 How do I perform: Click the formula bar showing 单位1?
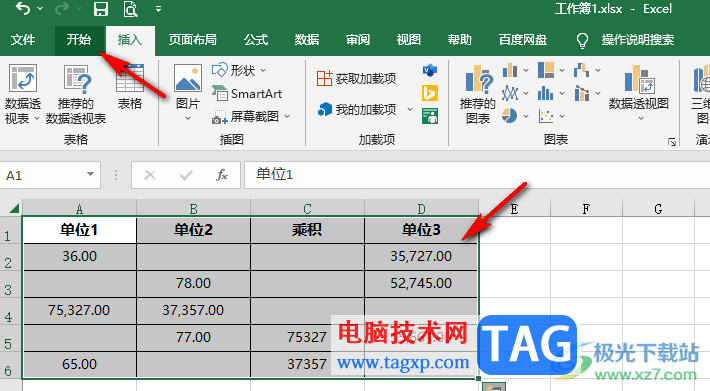477,175
